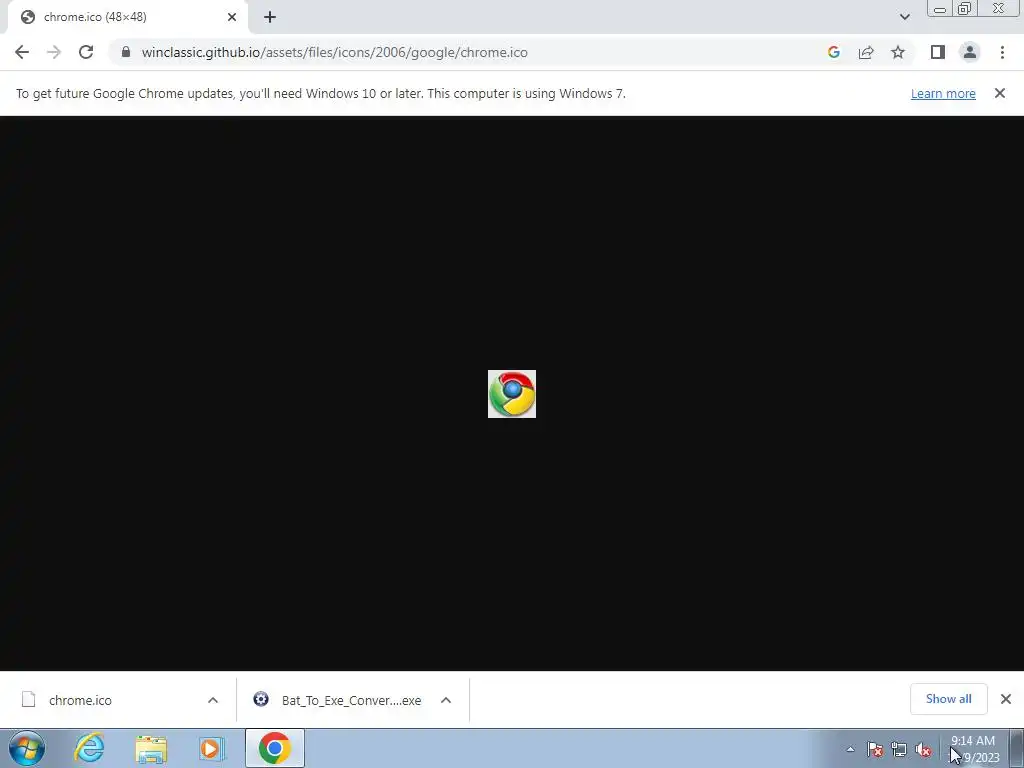Open the tab search dropdown
Screen dimensions: 1024x768
[x=904, y=17]
